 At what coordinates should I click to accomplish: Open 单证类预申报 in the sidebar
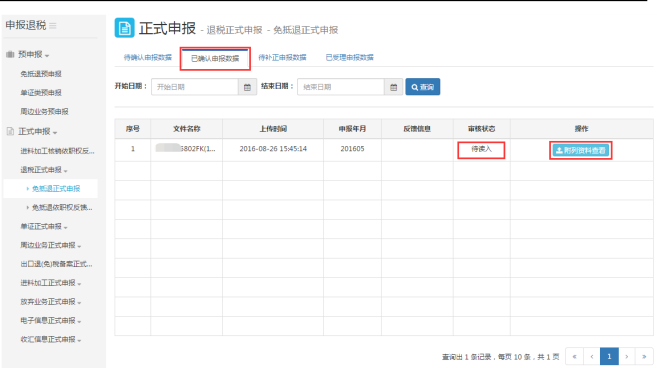point(41,93)
